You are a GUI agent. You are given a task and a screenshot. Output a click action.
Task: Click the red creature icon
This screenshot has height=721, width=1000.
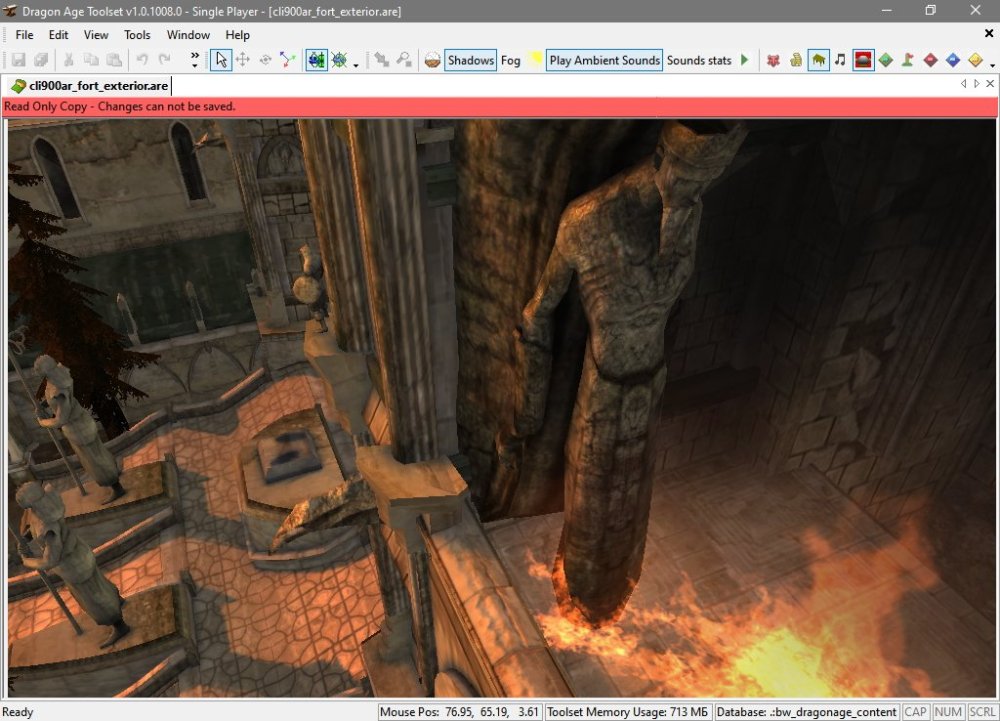773,60
